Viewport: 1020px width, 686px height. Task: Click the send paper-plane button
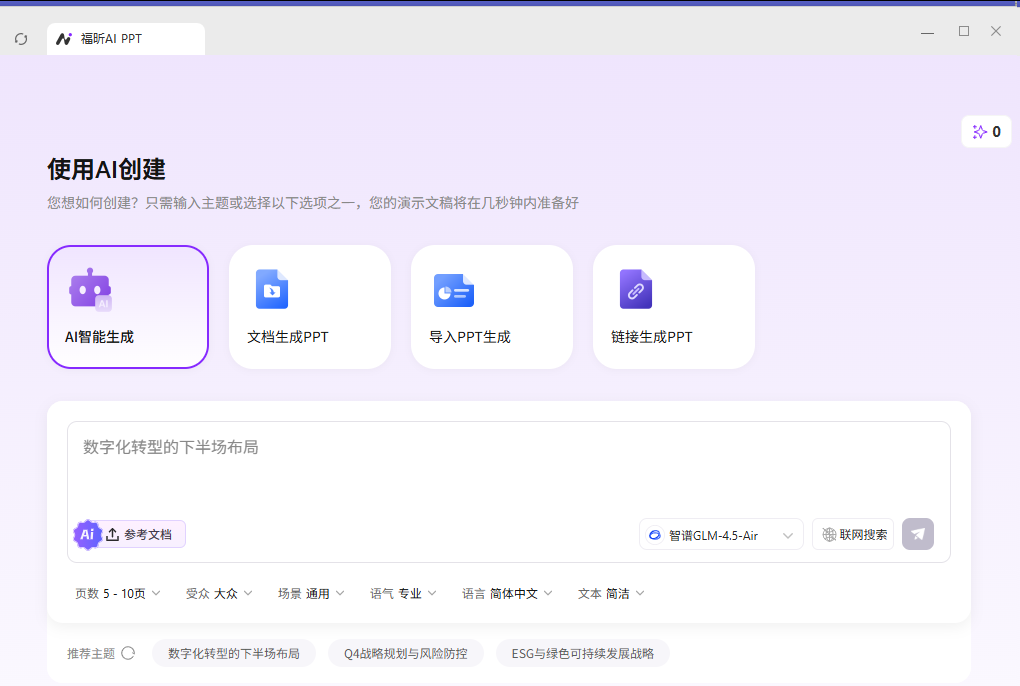point(917,534)
